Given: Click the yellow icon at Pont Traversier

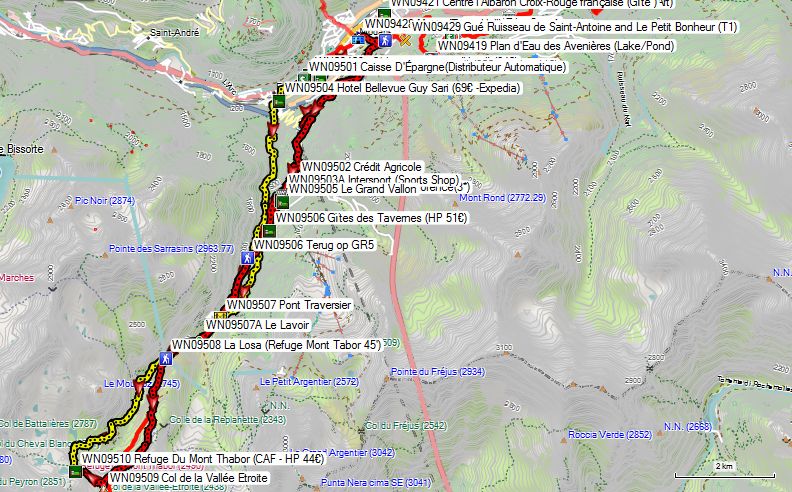Looking at the screenshot, I should click(x=220, y=317).
